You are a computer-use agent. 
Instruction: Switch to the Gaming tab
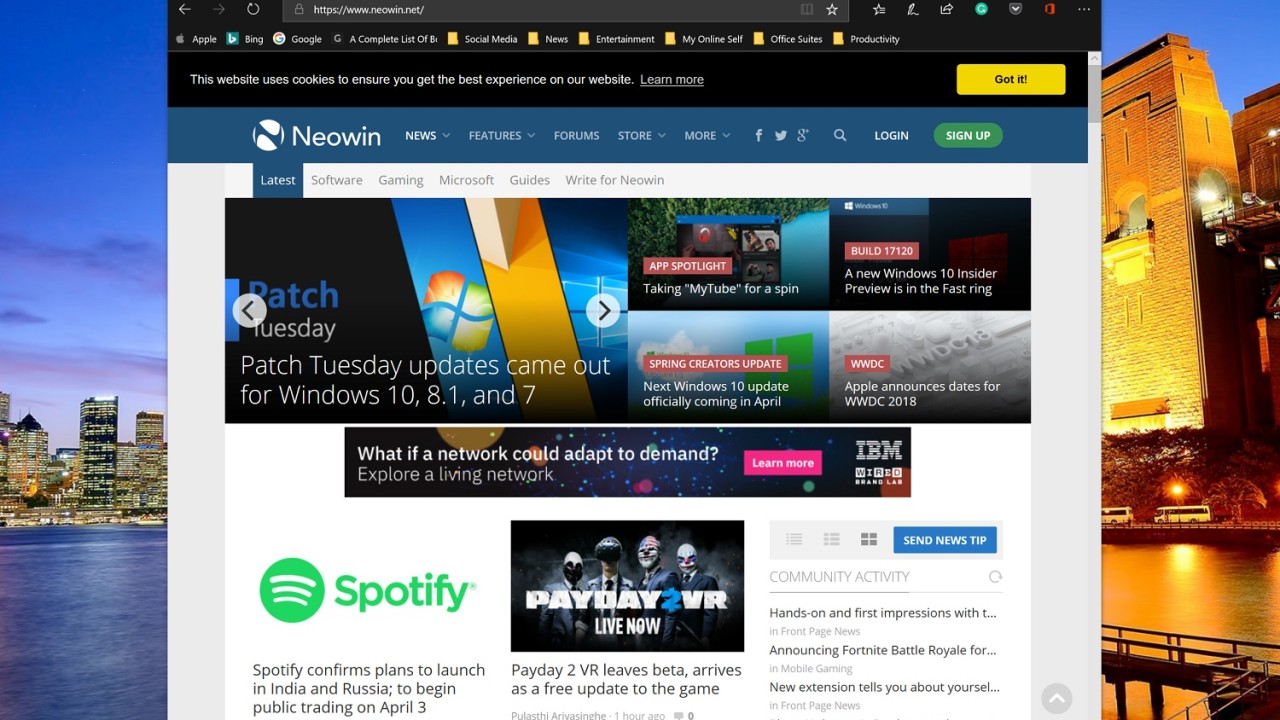401,180
